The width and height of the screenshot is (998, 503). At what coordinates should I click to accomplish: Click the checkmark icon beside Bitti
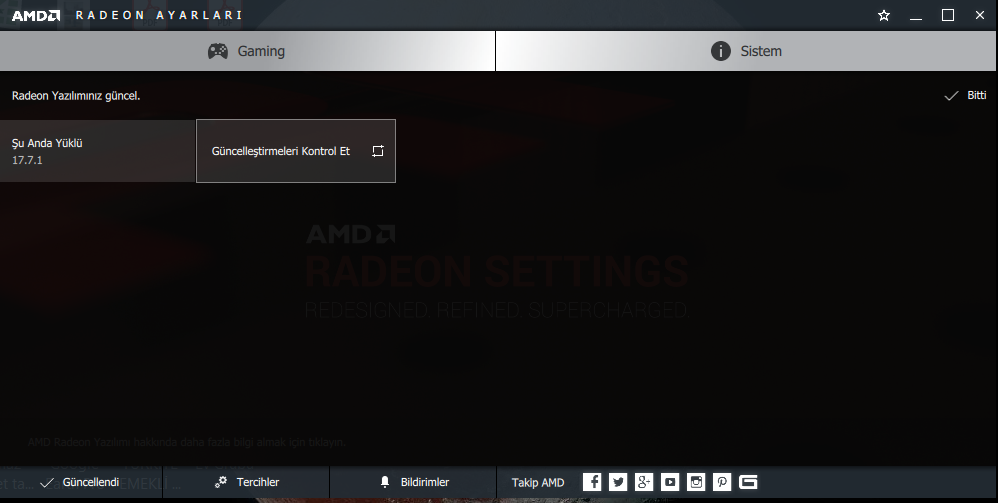tap(951, 96)
